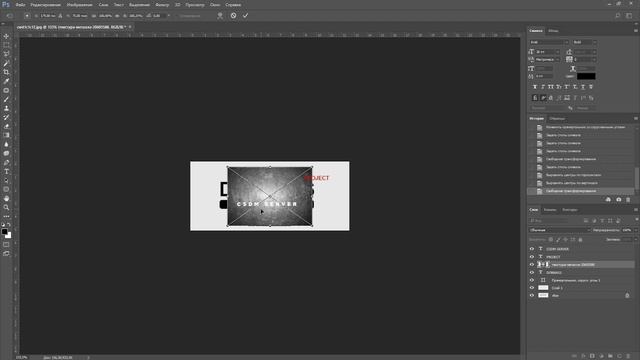This screenshot has width=640, height=360.
Task: Toggle strikethrough in Character panel
Action: 591,87
